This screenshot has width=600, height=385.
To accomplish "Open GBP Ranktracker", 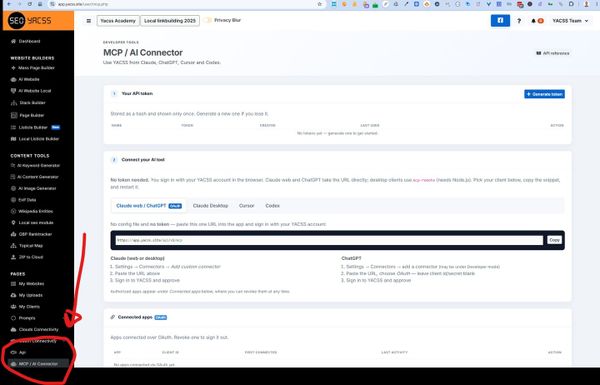I will point(31,234).
